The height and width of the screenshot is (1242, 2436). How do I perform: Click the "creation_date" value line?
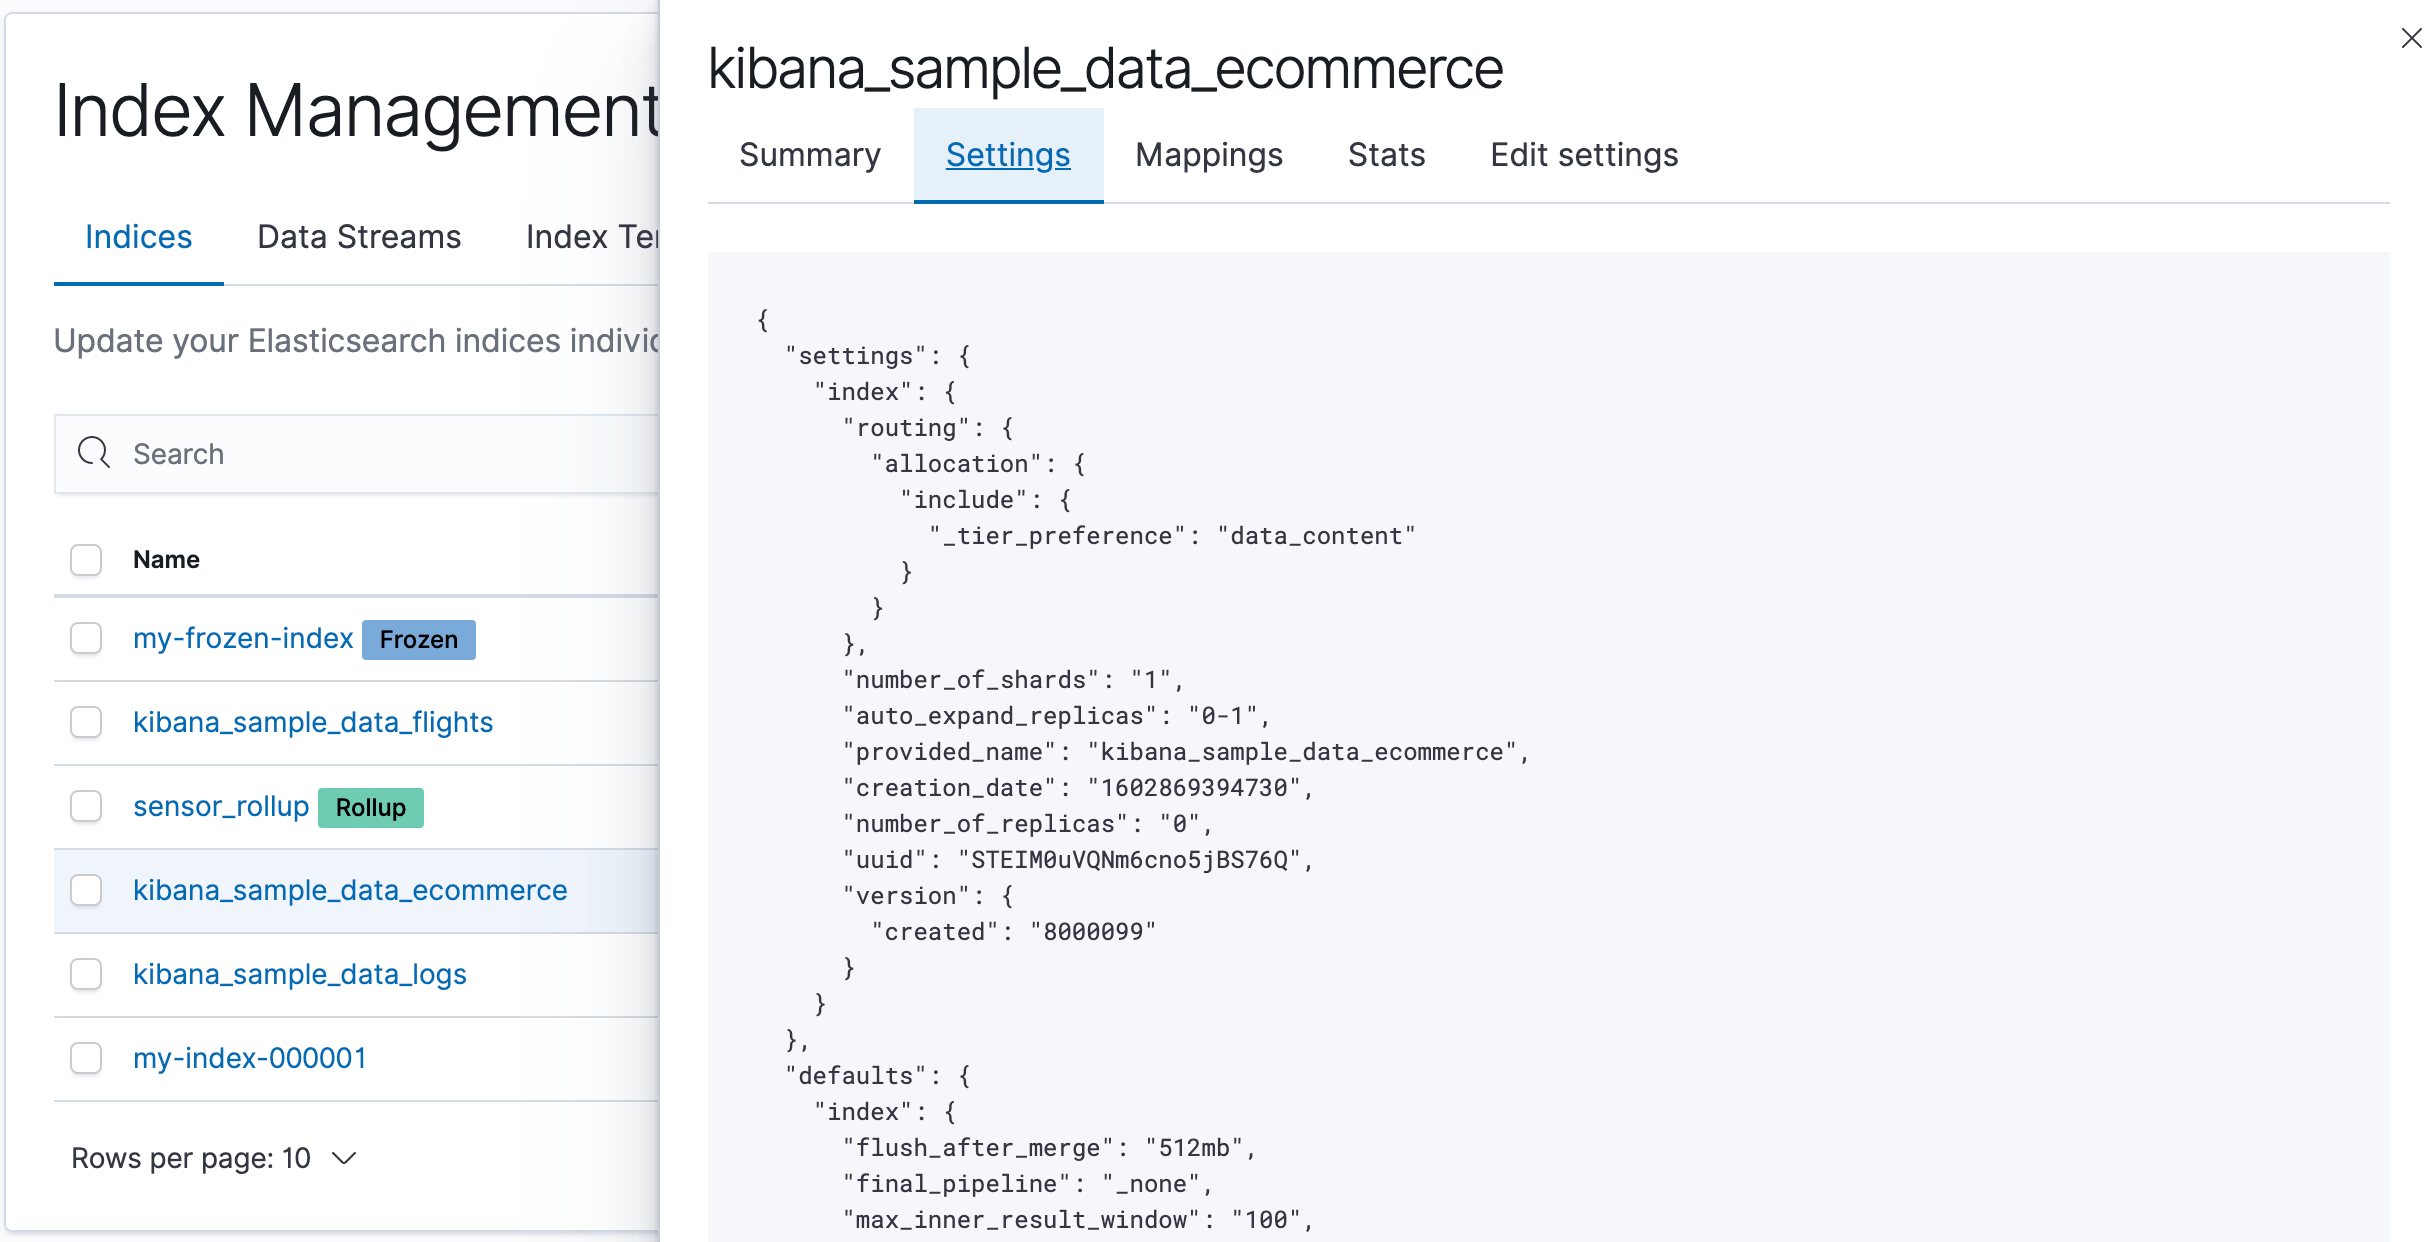point(1078,788)
